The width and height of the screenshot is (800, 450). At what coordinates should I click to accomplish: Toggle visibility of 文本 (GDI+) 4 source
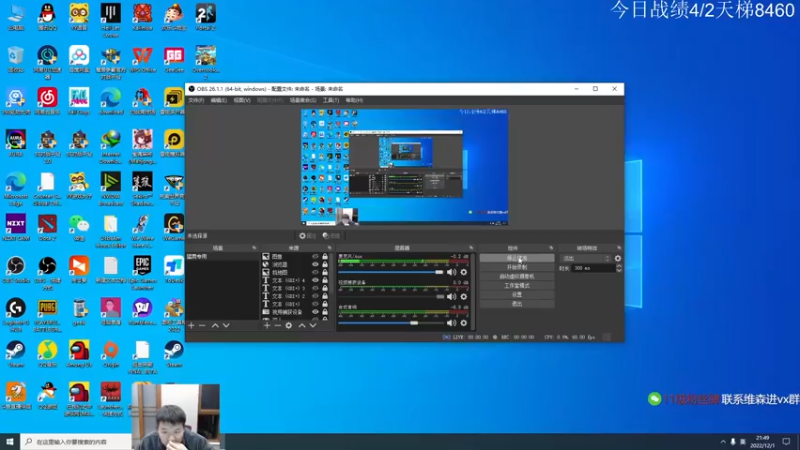pyautogui.click(x=315, y=280)
